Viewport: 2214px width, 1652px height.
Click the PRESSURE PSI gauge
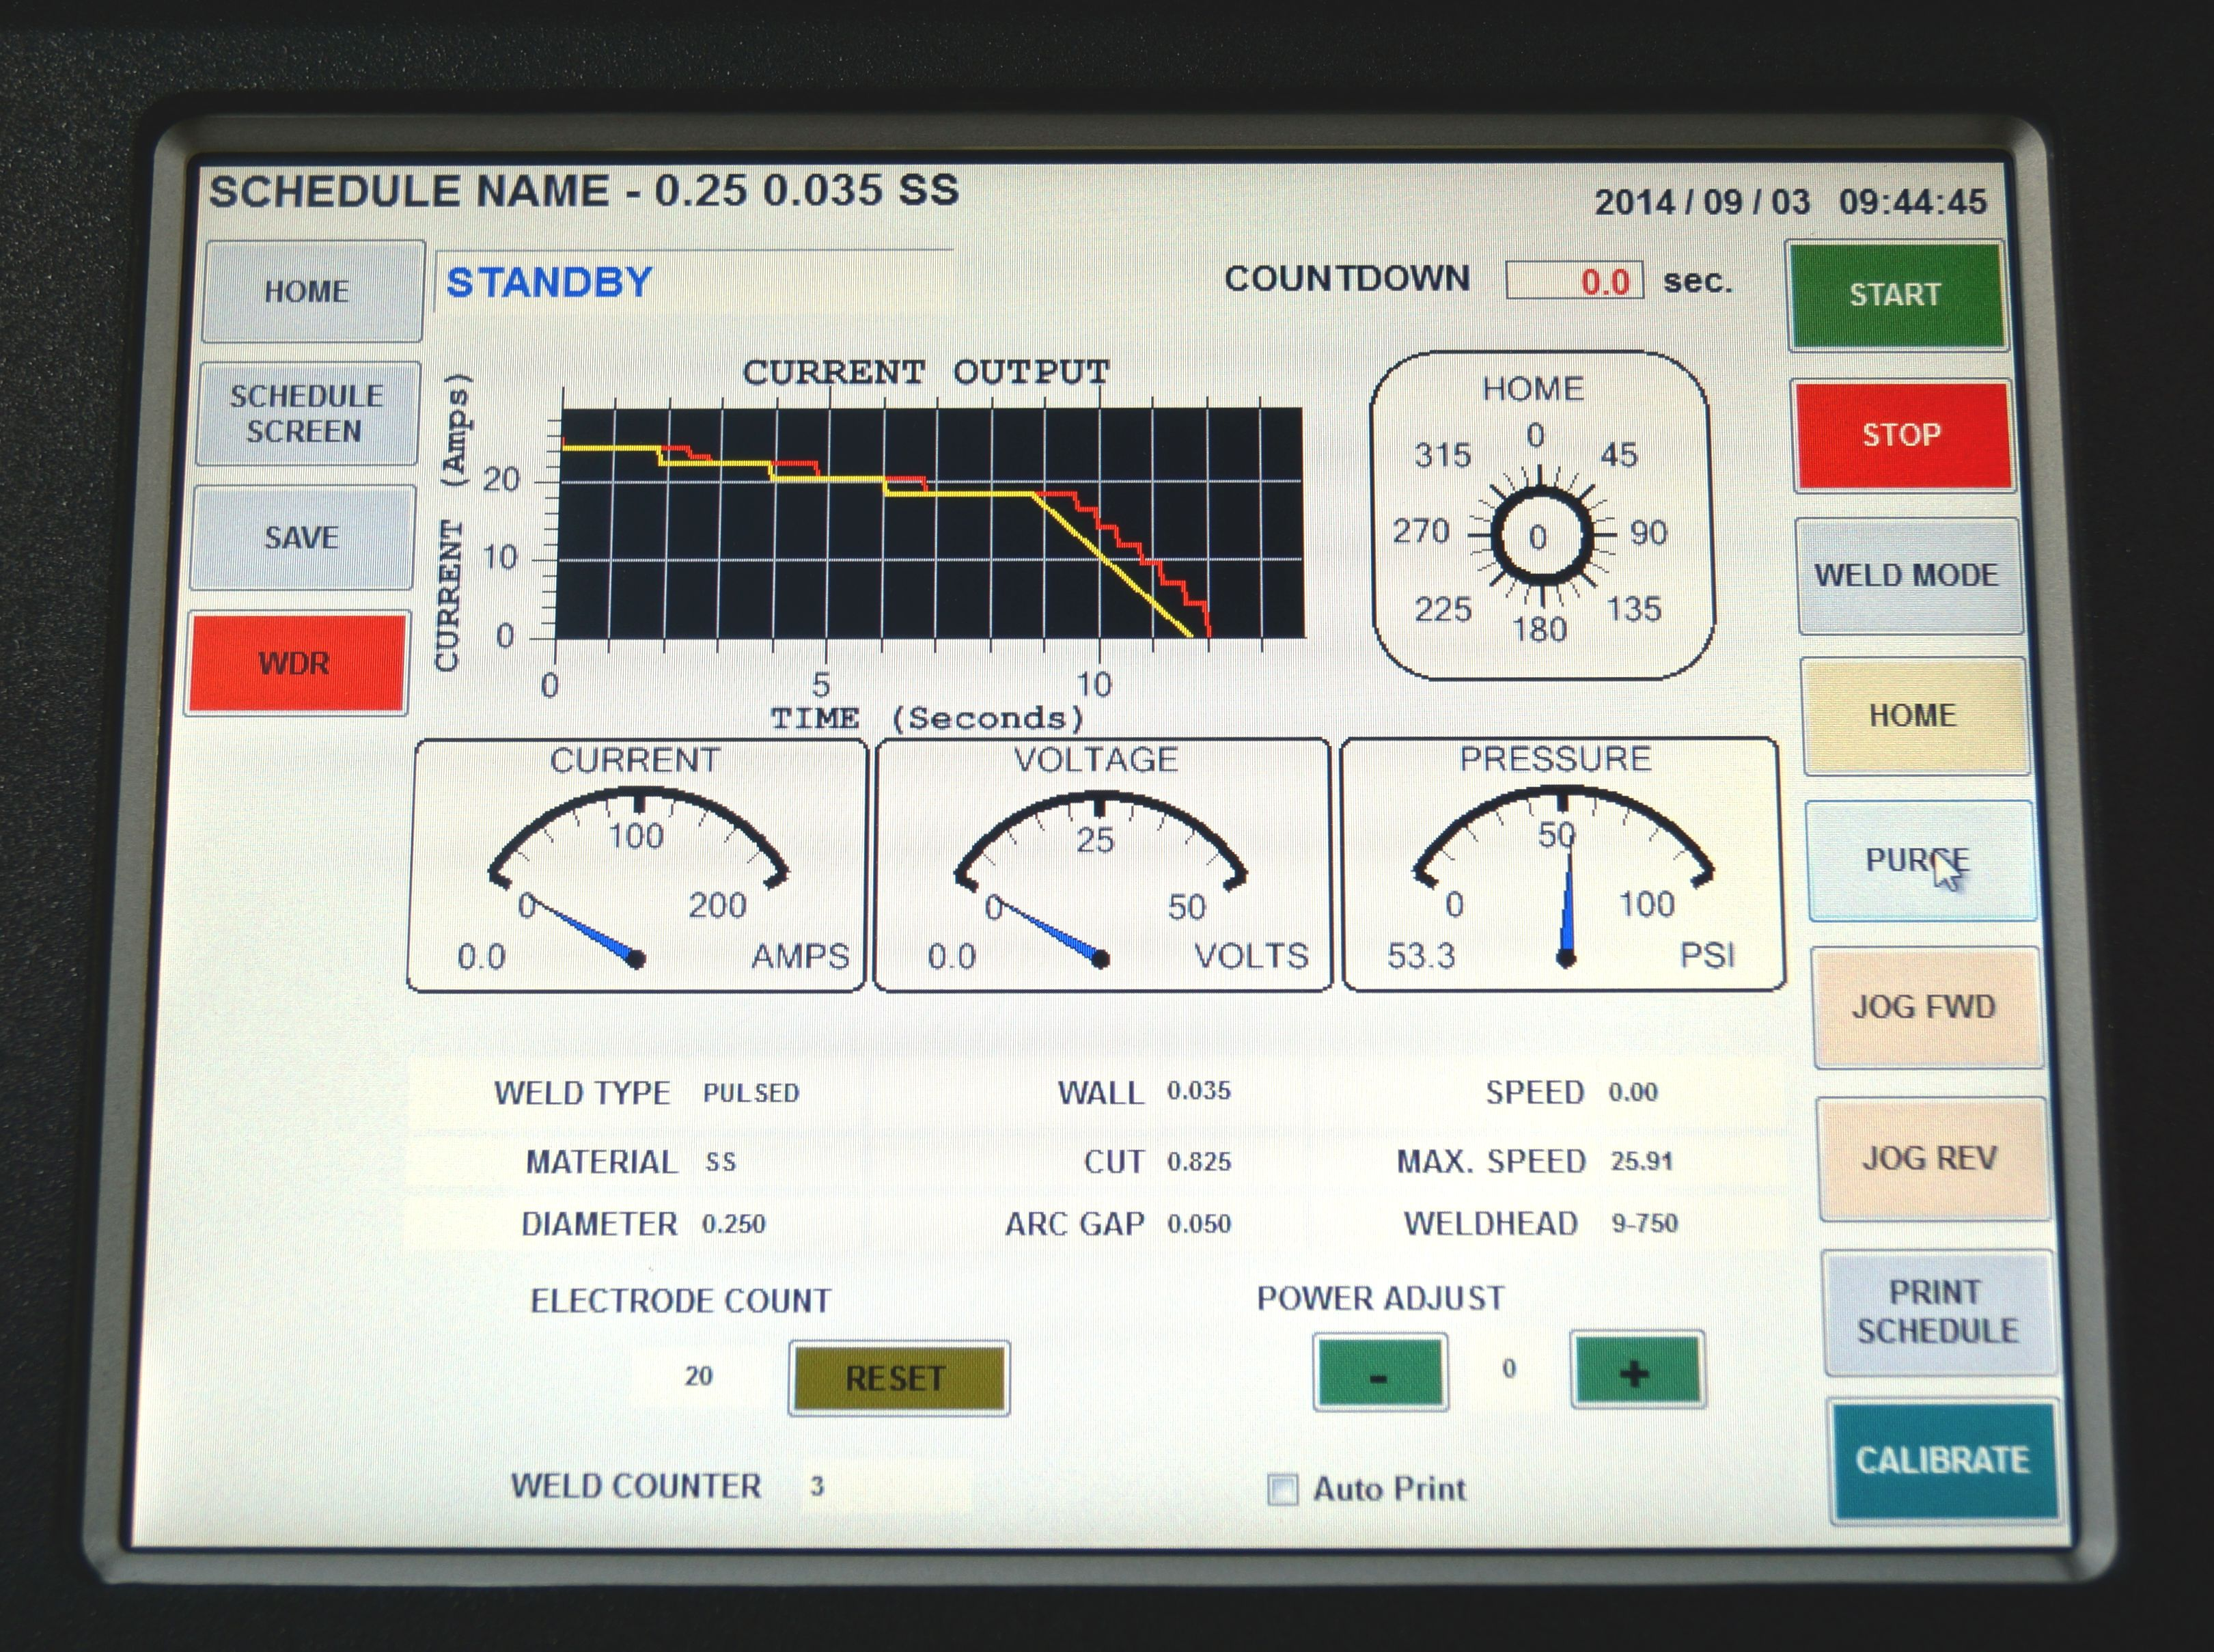click(1562, 864)
